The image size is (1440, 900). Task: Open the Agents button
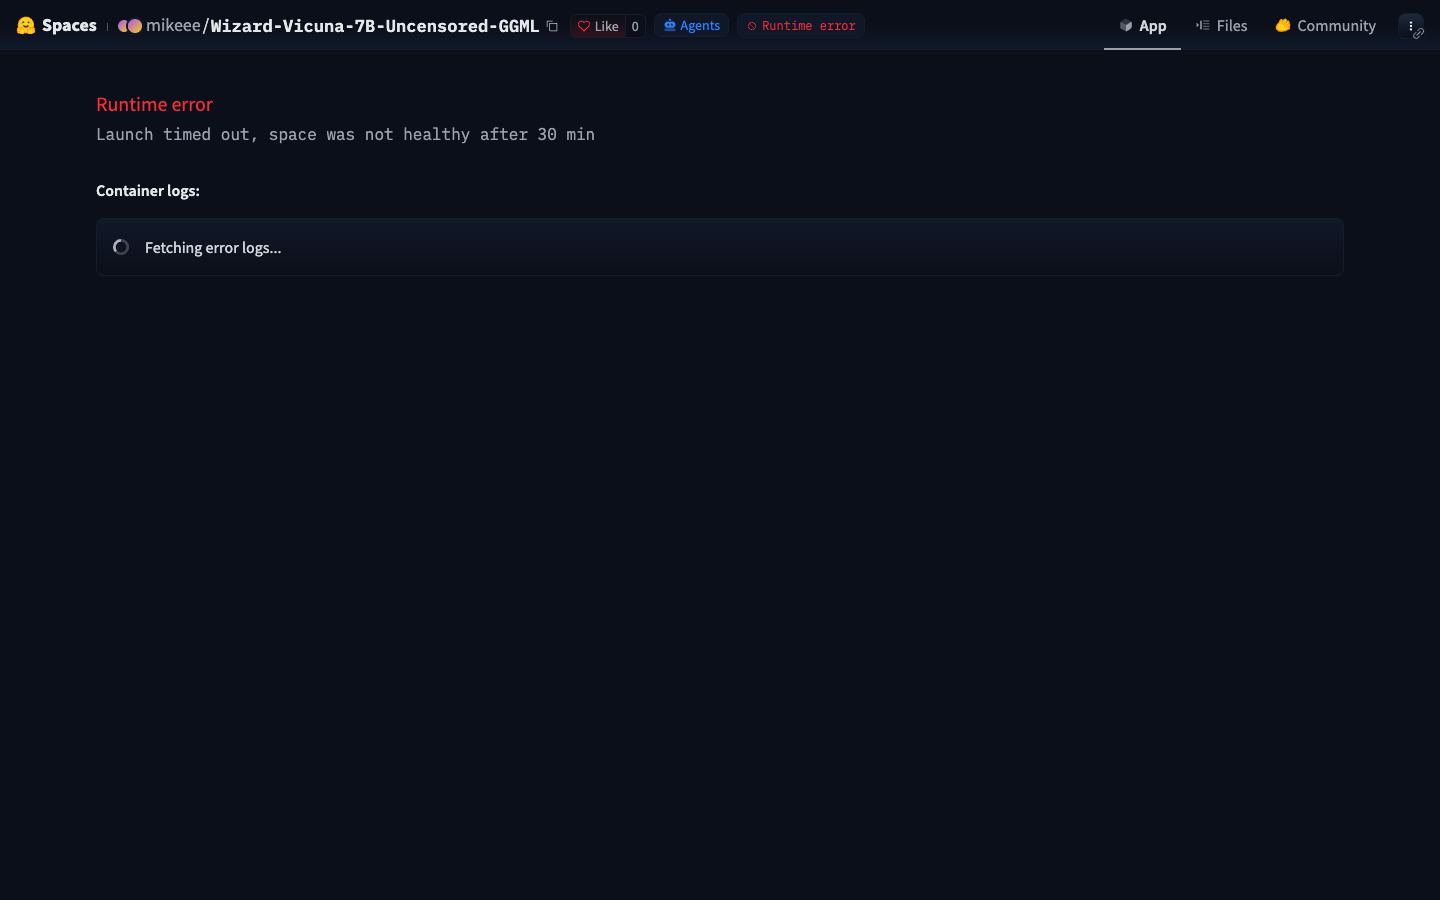pos(692,26)
